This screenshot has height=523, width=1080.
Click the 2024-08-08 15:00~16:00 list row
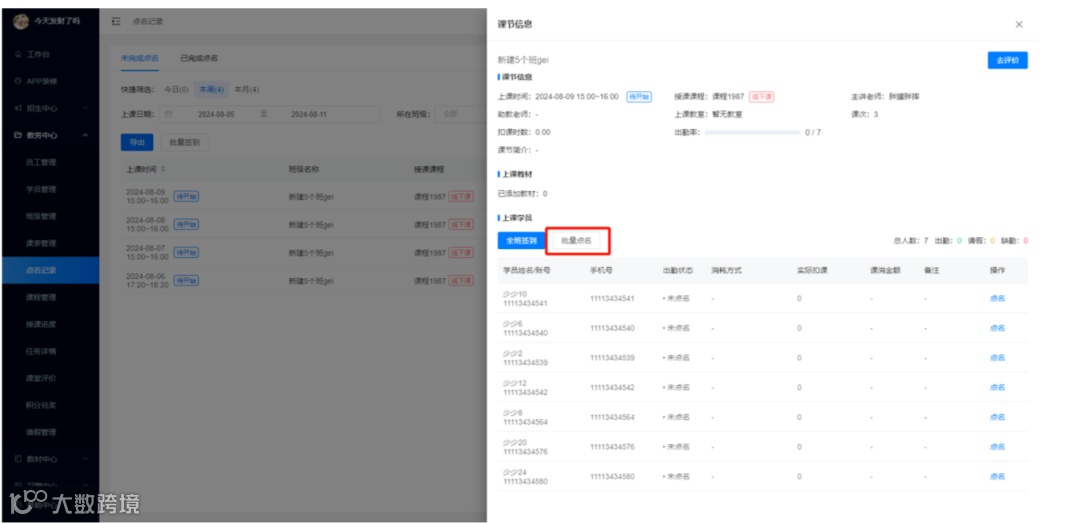pyautogui.click(x=304, y=225)
